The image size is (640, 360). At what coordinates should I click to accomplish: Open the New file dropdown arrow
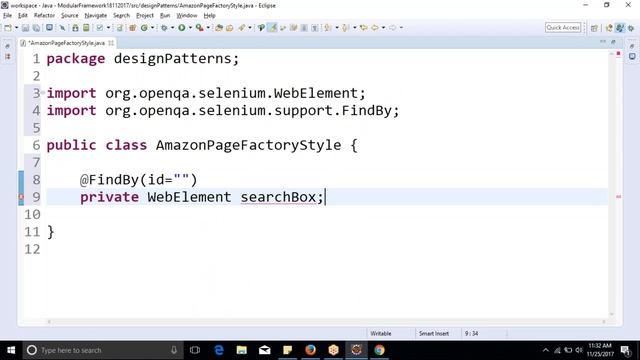17,28
